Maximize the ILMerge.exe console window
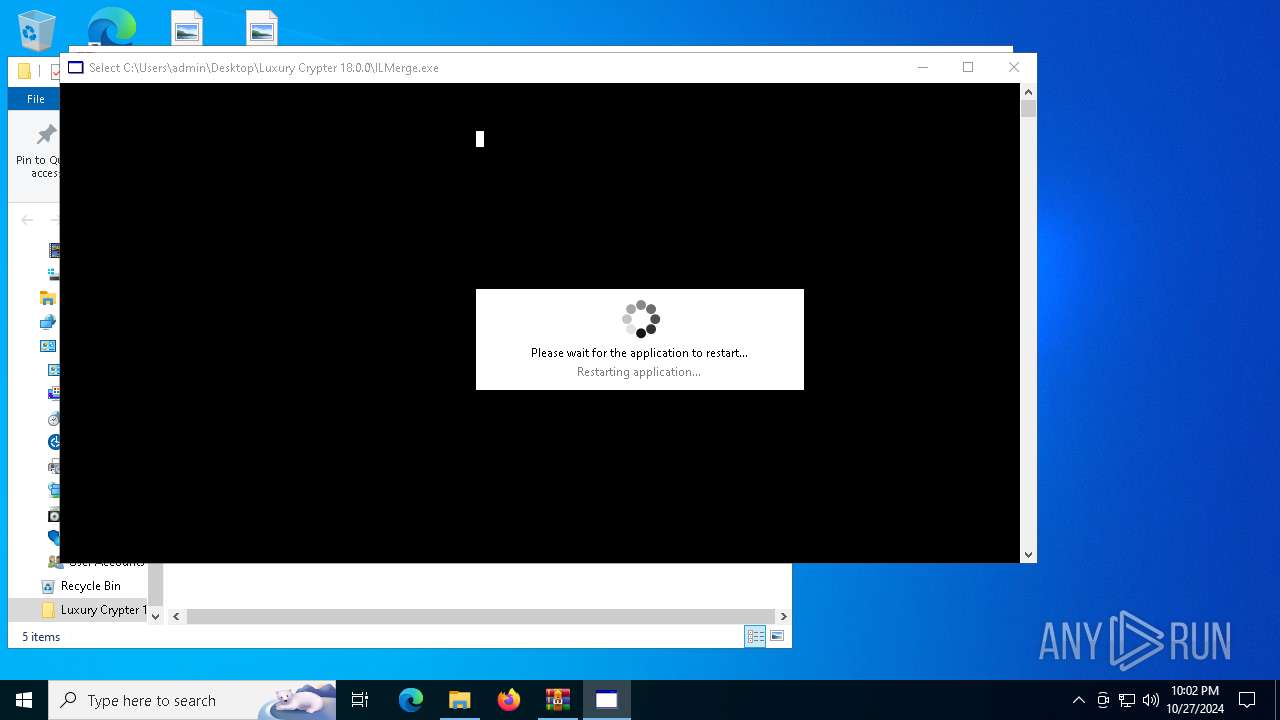Screen dimensions: 1280x720 (968, 68)
